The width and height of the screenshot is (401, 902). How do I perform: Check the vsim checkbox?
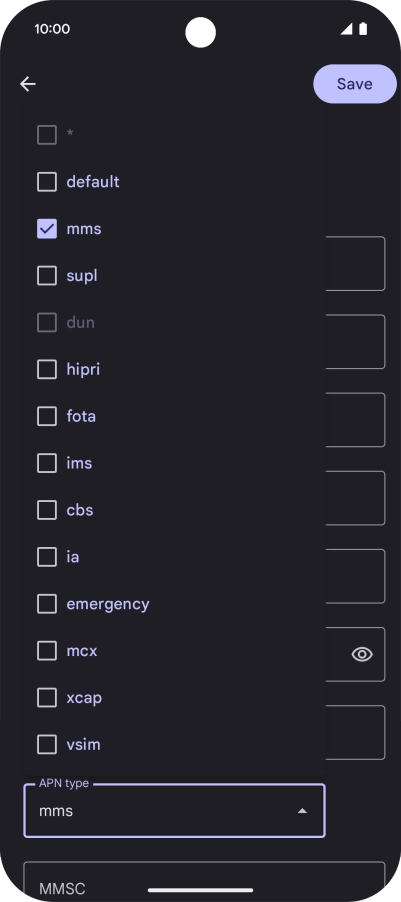(x=47, y=745)
